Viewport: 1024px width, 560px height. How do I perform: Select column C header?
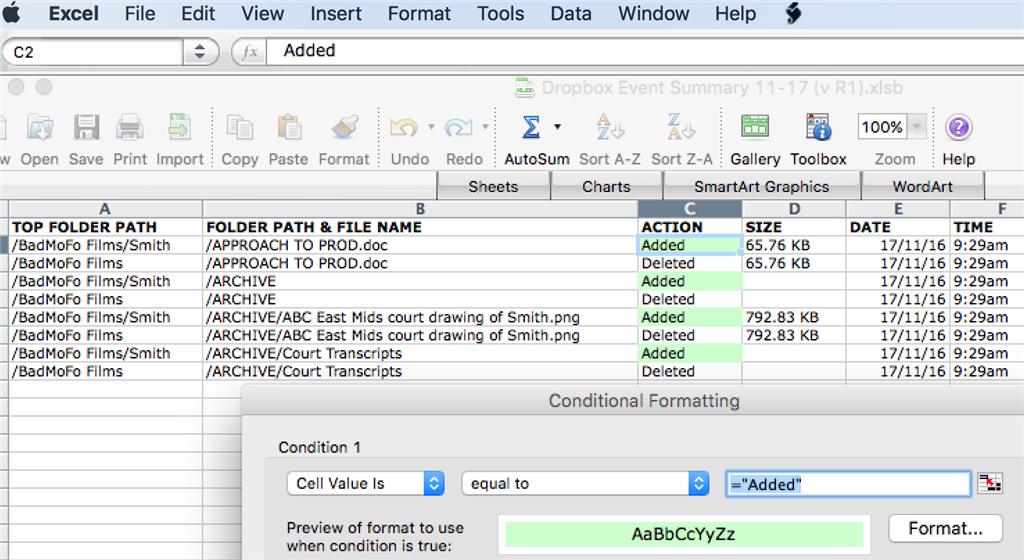[690, 209]
